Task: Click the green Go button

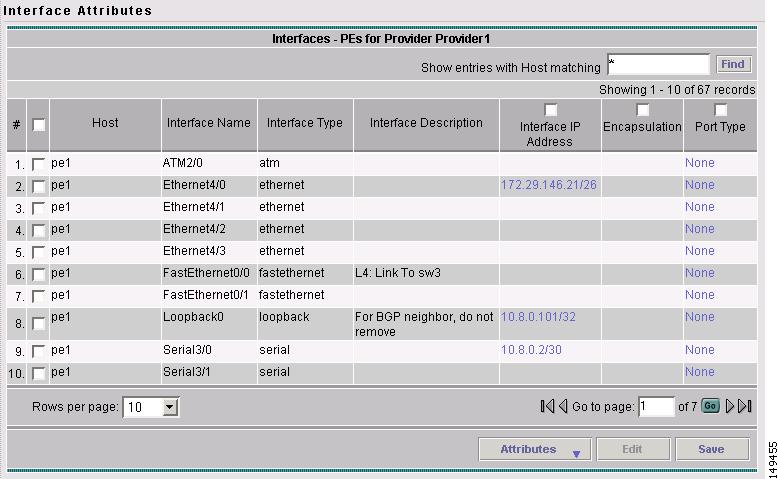Action: [710, 406]
